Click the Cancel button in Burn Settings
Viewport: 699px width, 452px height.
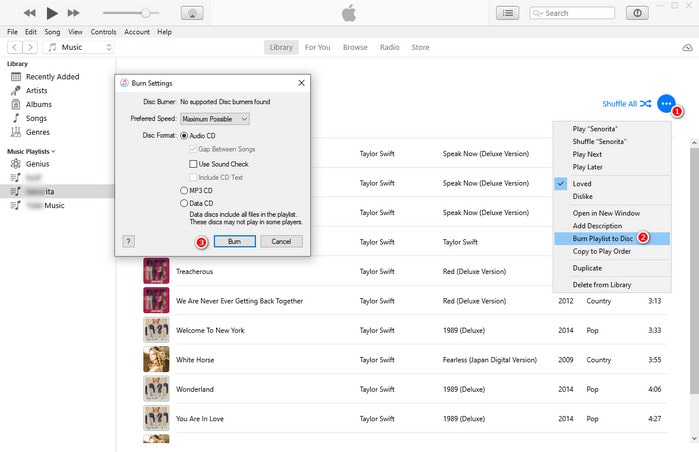pyautogui.click(x=281, y=241)
